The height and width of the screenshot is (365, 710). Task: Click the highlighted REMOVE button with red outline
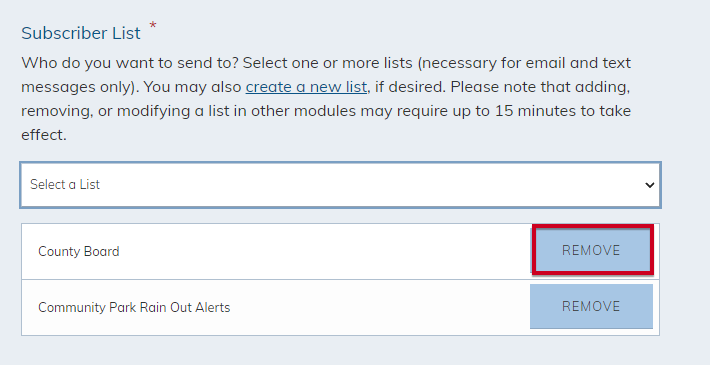[x=592, y=250]
